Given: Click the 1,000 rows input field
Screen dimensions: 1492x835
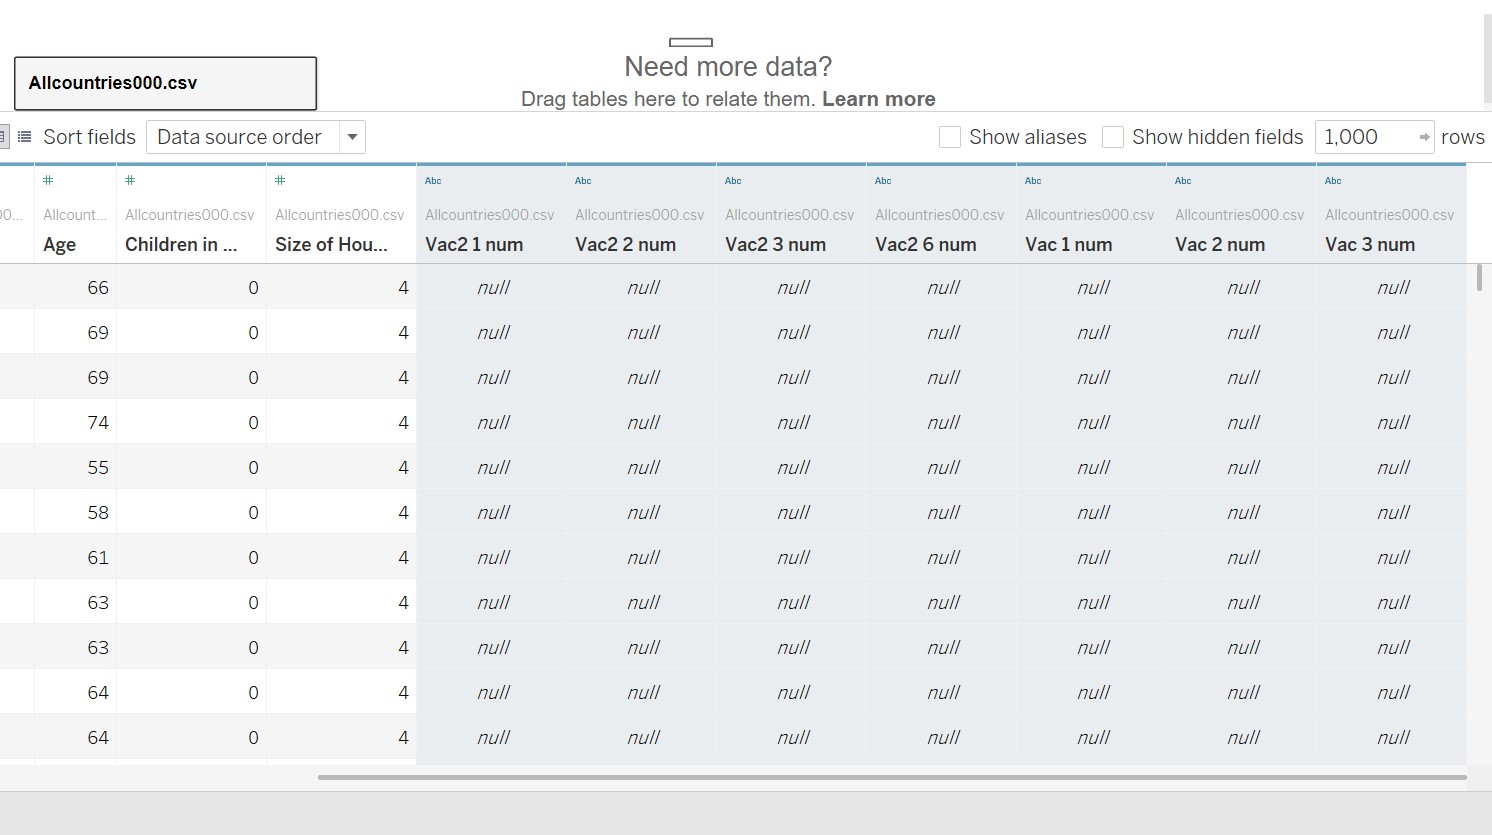Looking at the screenshot, I should [x=1364, y=137].
